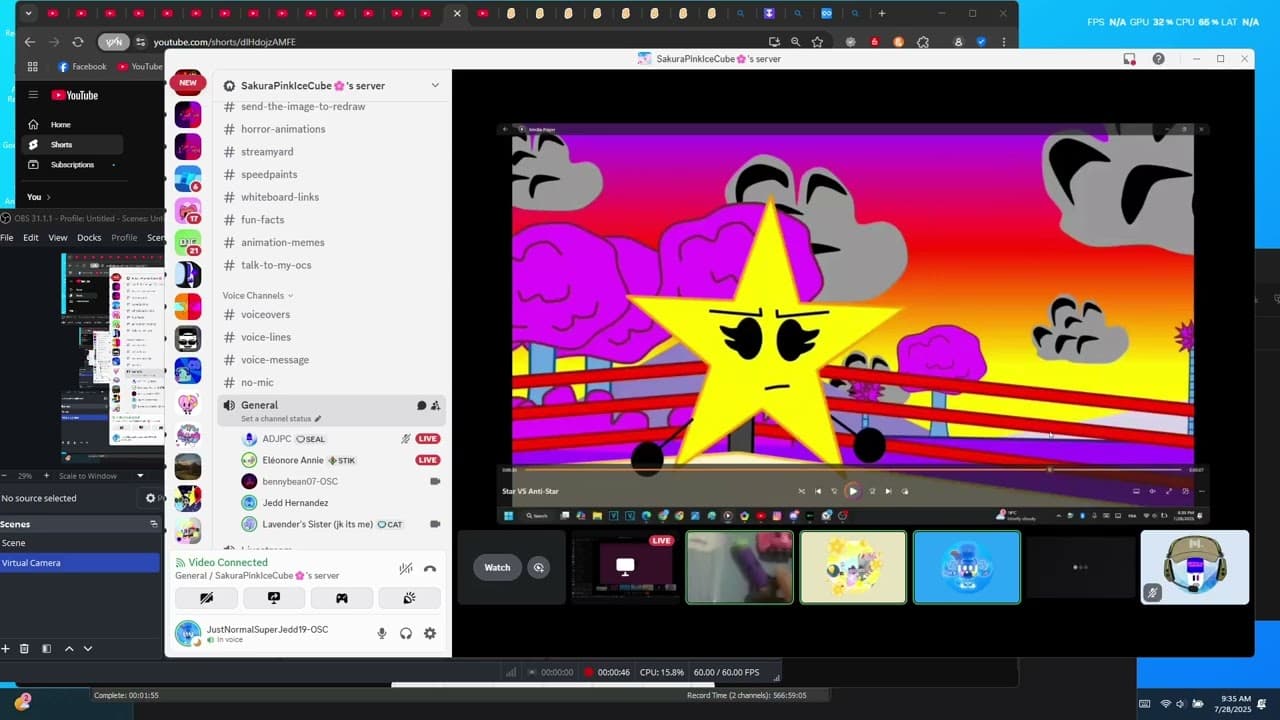Open Discord help question mark
The height and width of the screenshot is (720, 1280).
tap(1158, 59)
